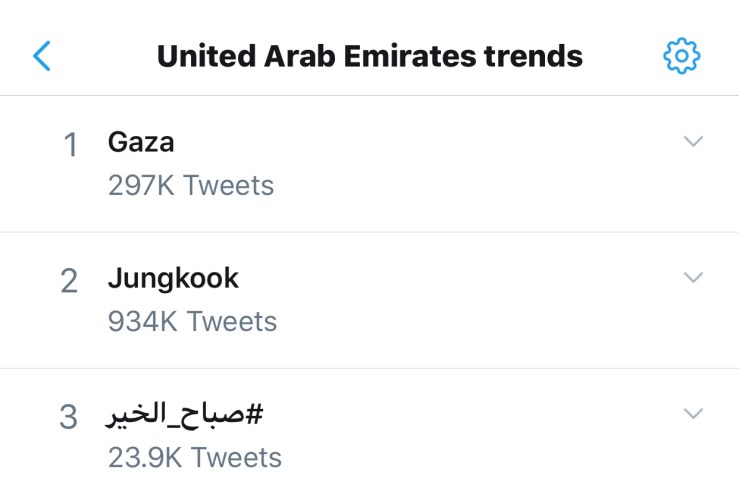
Task: Select rank number 3 in trends list
Action: [68, 417]
